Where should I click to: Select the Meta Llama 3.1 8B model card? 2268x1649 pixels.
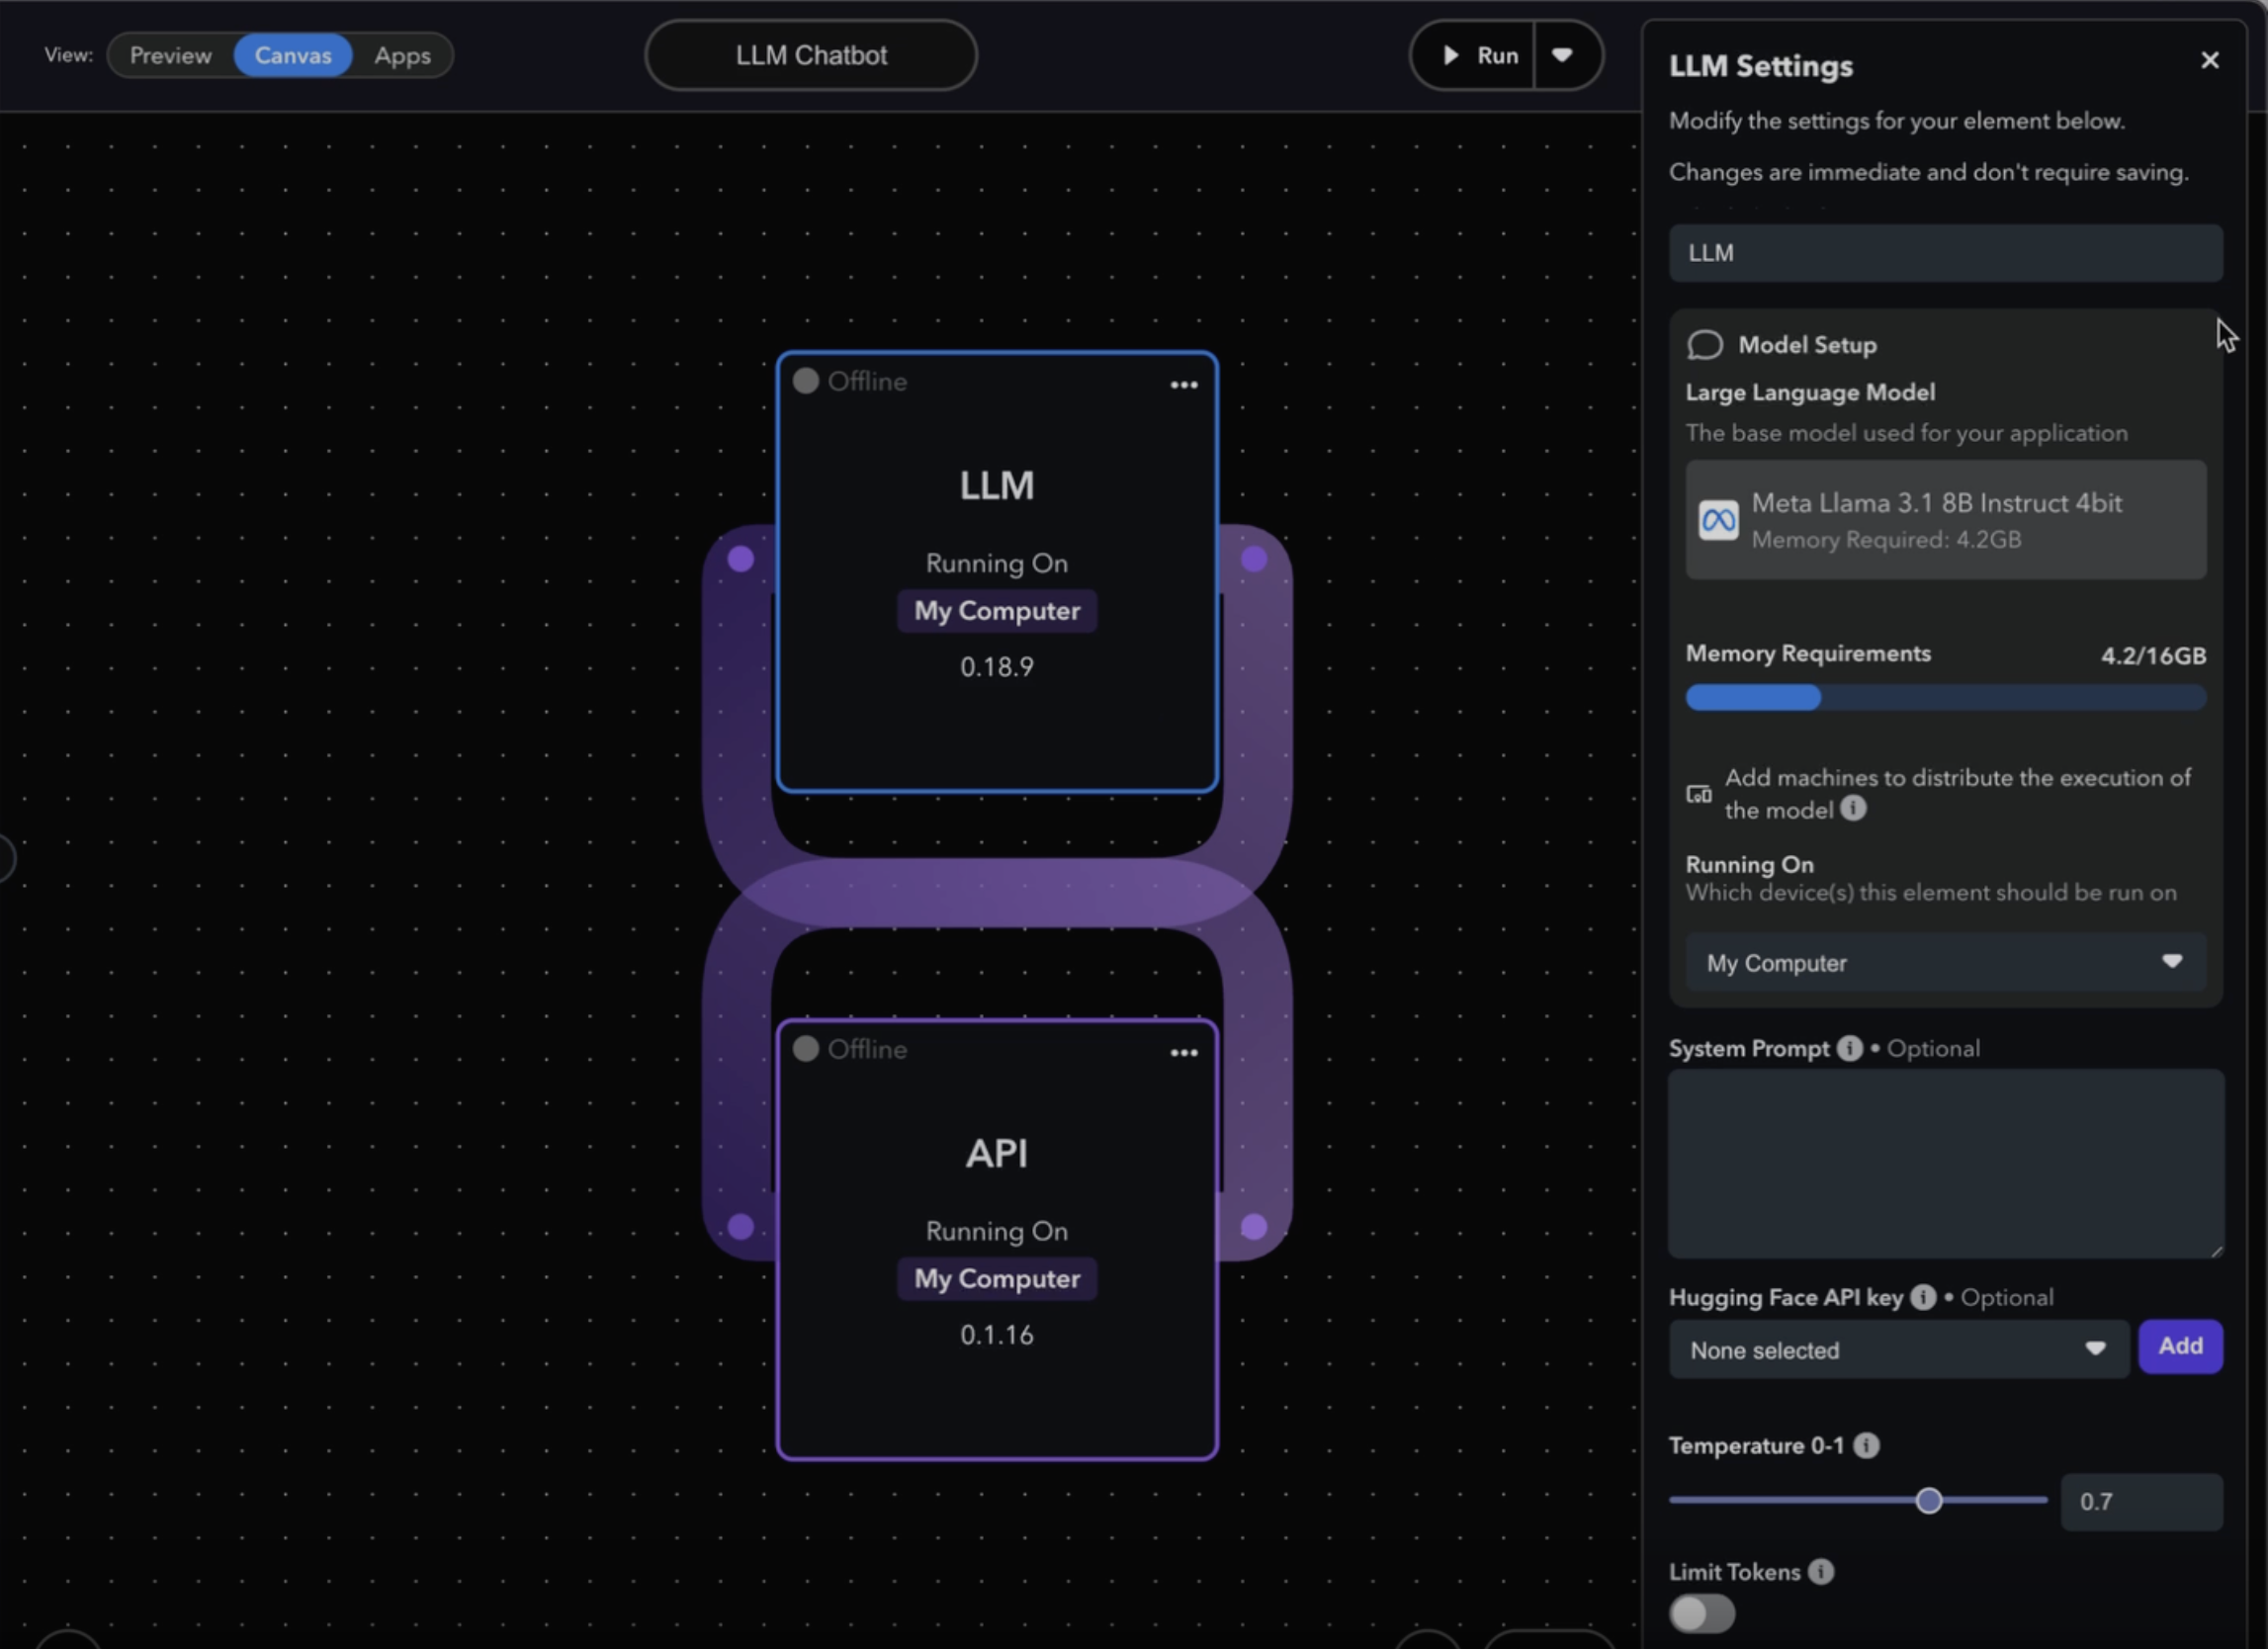pyautogui.click(x=1945, y=520)
